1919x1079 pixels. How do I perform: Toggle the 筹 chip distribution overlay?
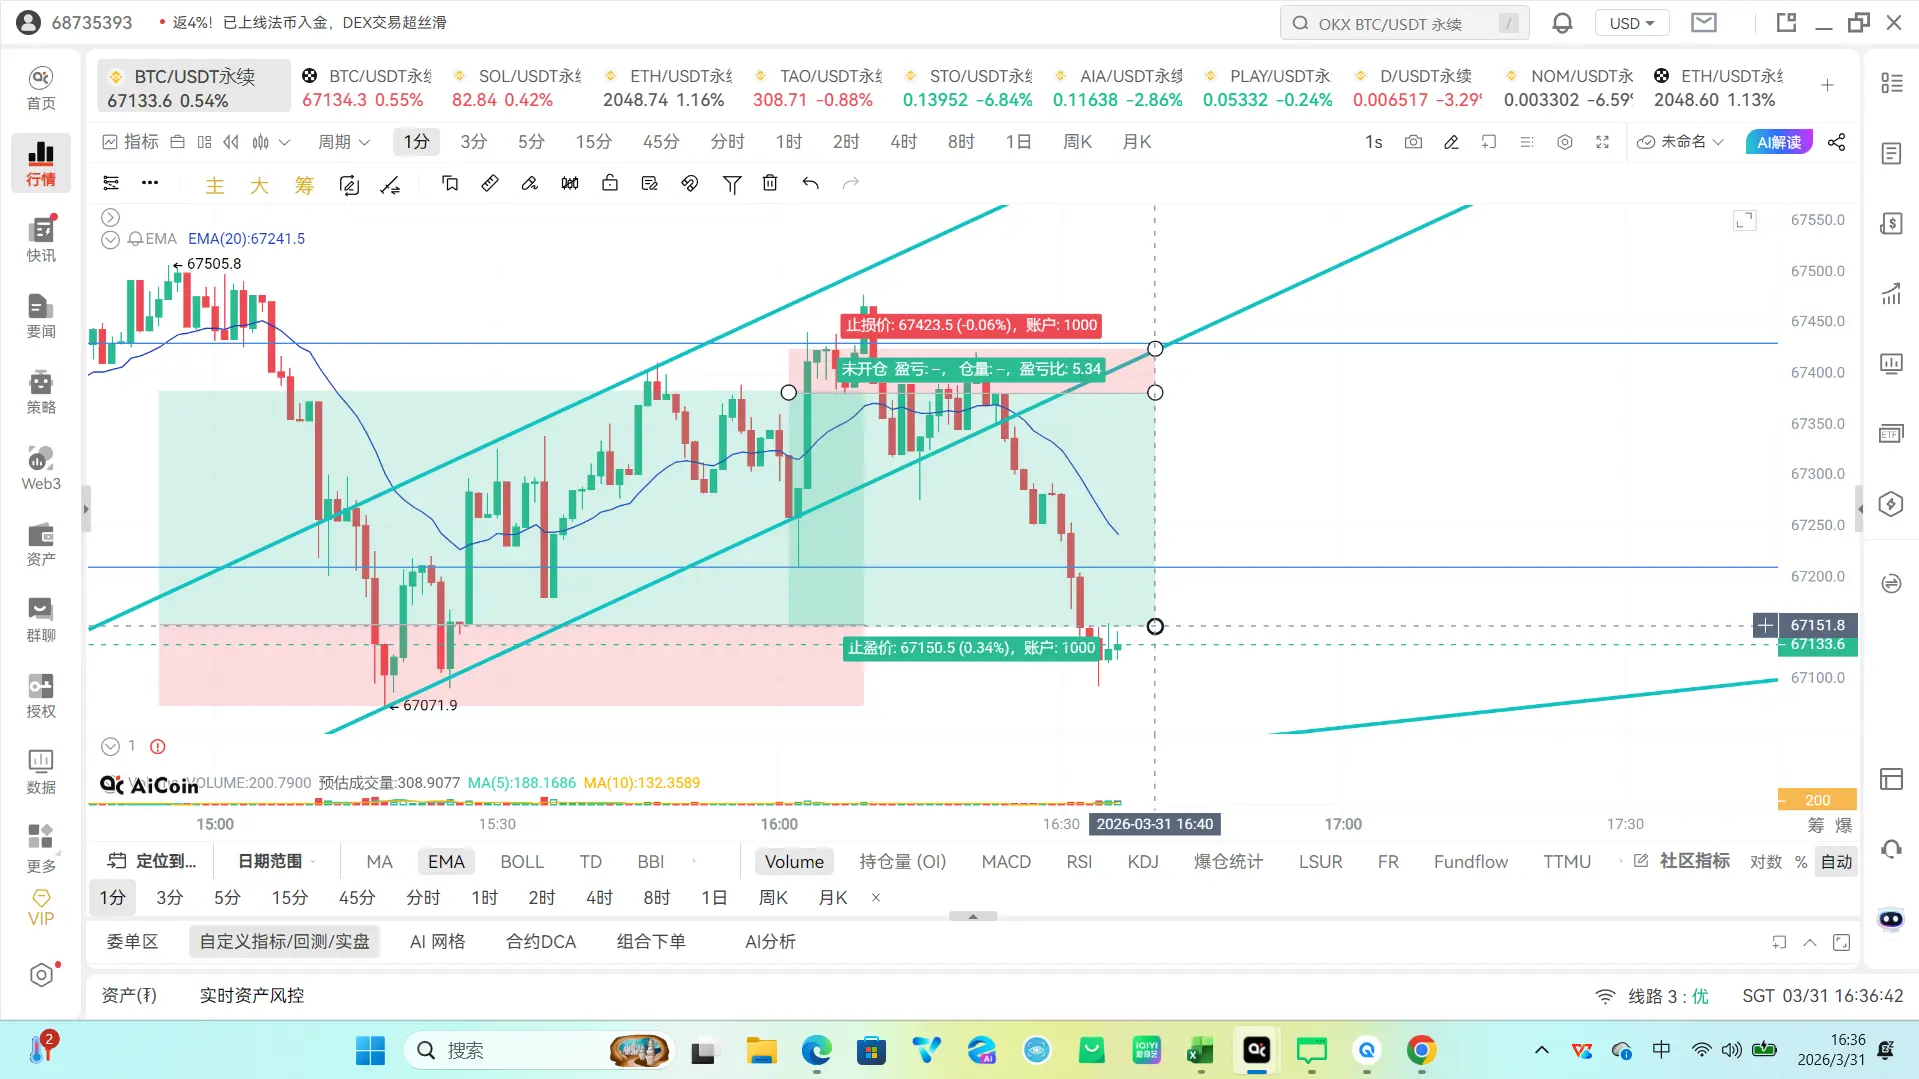coord(304,185)
